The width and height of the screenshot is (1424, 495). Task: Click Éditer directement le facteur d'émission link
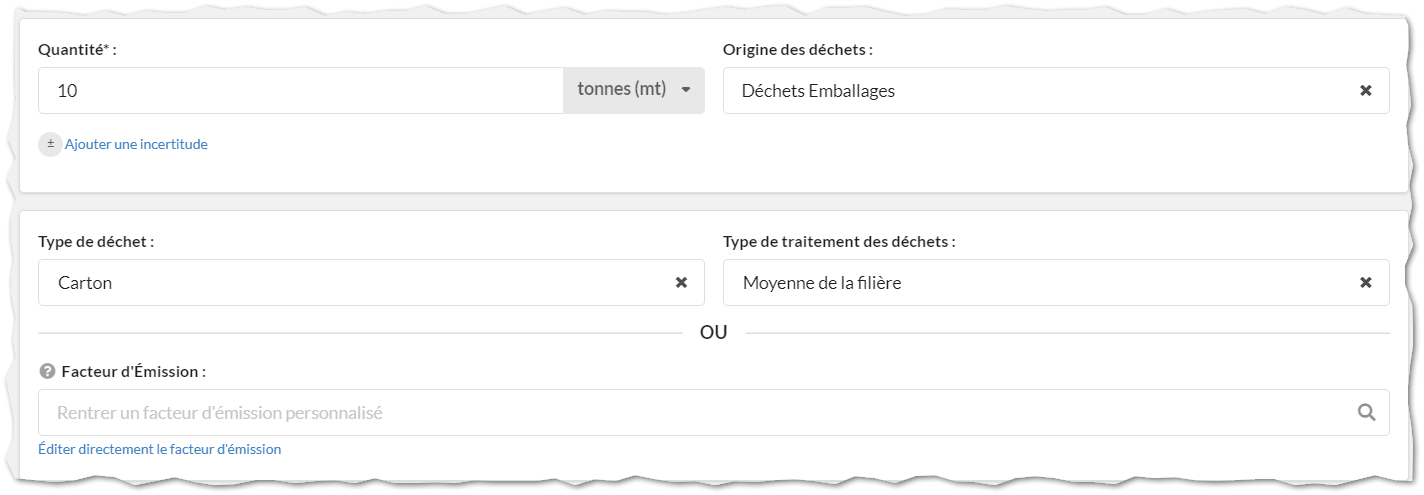(160, 449)
